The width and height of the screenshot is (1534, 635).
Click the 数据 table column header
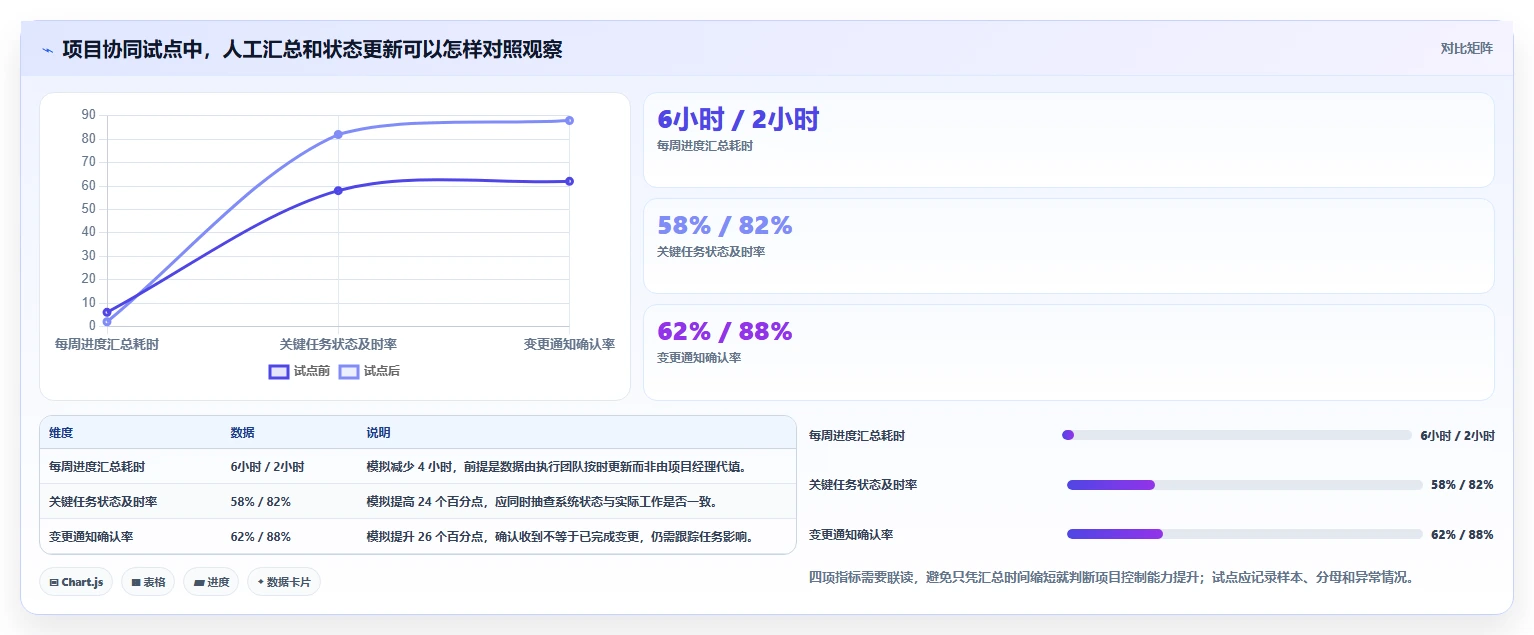242,433
